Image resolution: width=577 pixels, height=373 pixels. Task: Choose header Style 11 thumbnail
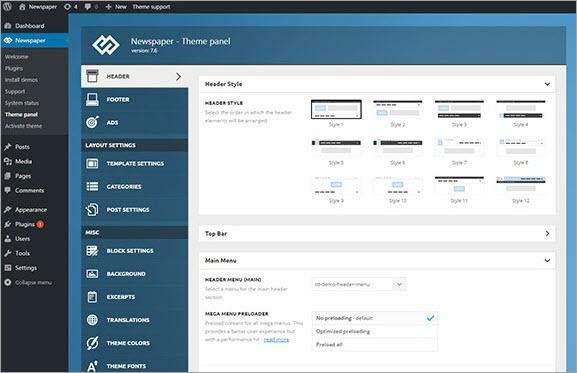coord(459,185)
